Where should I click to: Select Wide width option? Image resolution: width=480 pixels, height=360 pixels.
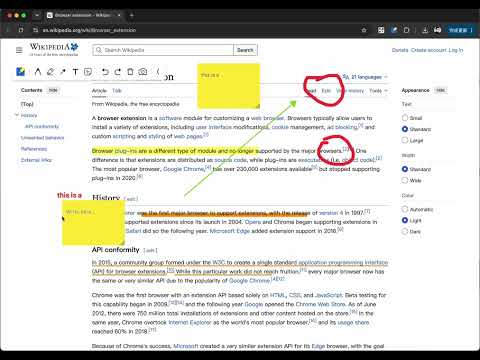coord(405,180)
